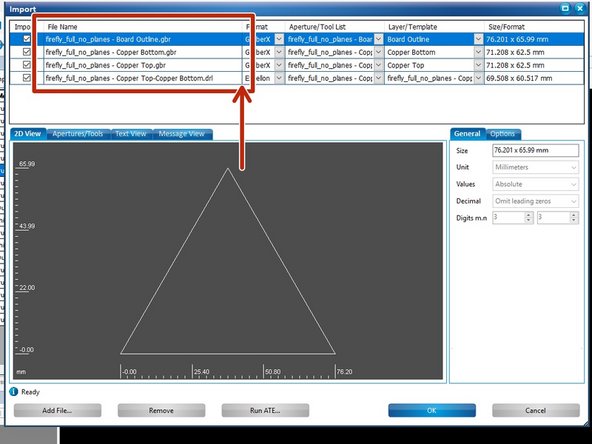Open Aperture list dropdown for Copper Top row
Screen dimensions: 592x444
point(379,65)
